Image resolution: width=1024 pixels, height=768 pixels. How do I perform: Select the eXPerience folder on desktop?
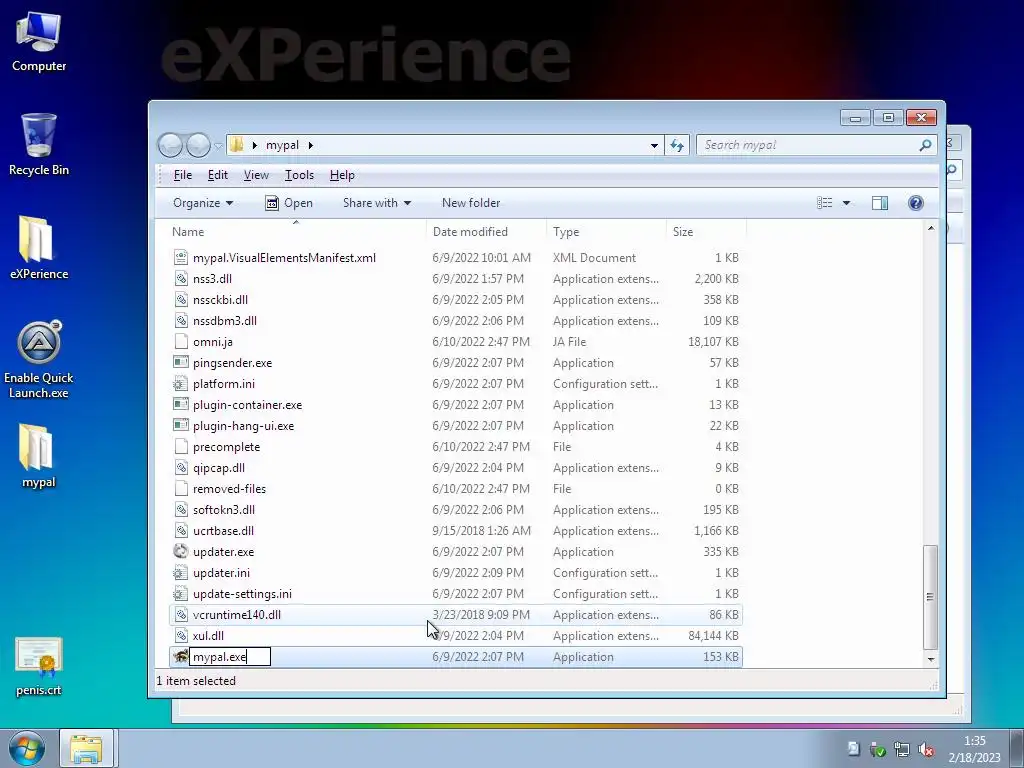click(39, 248)
